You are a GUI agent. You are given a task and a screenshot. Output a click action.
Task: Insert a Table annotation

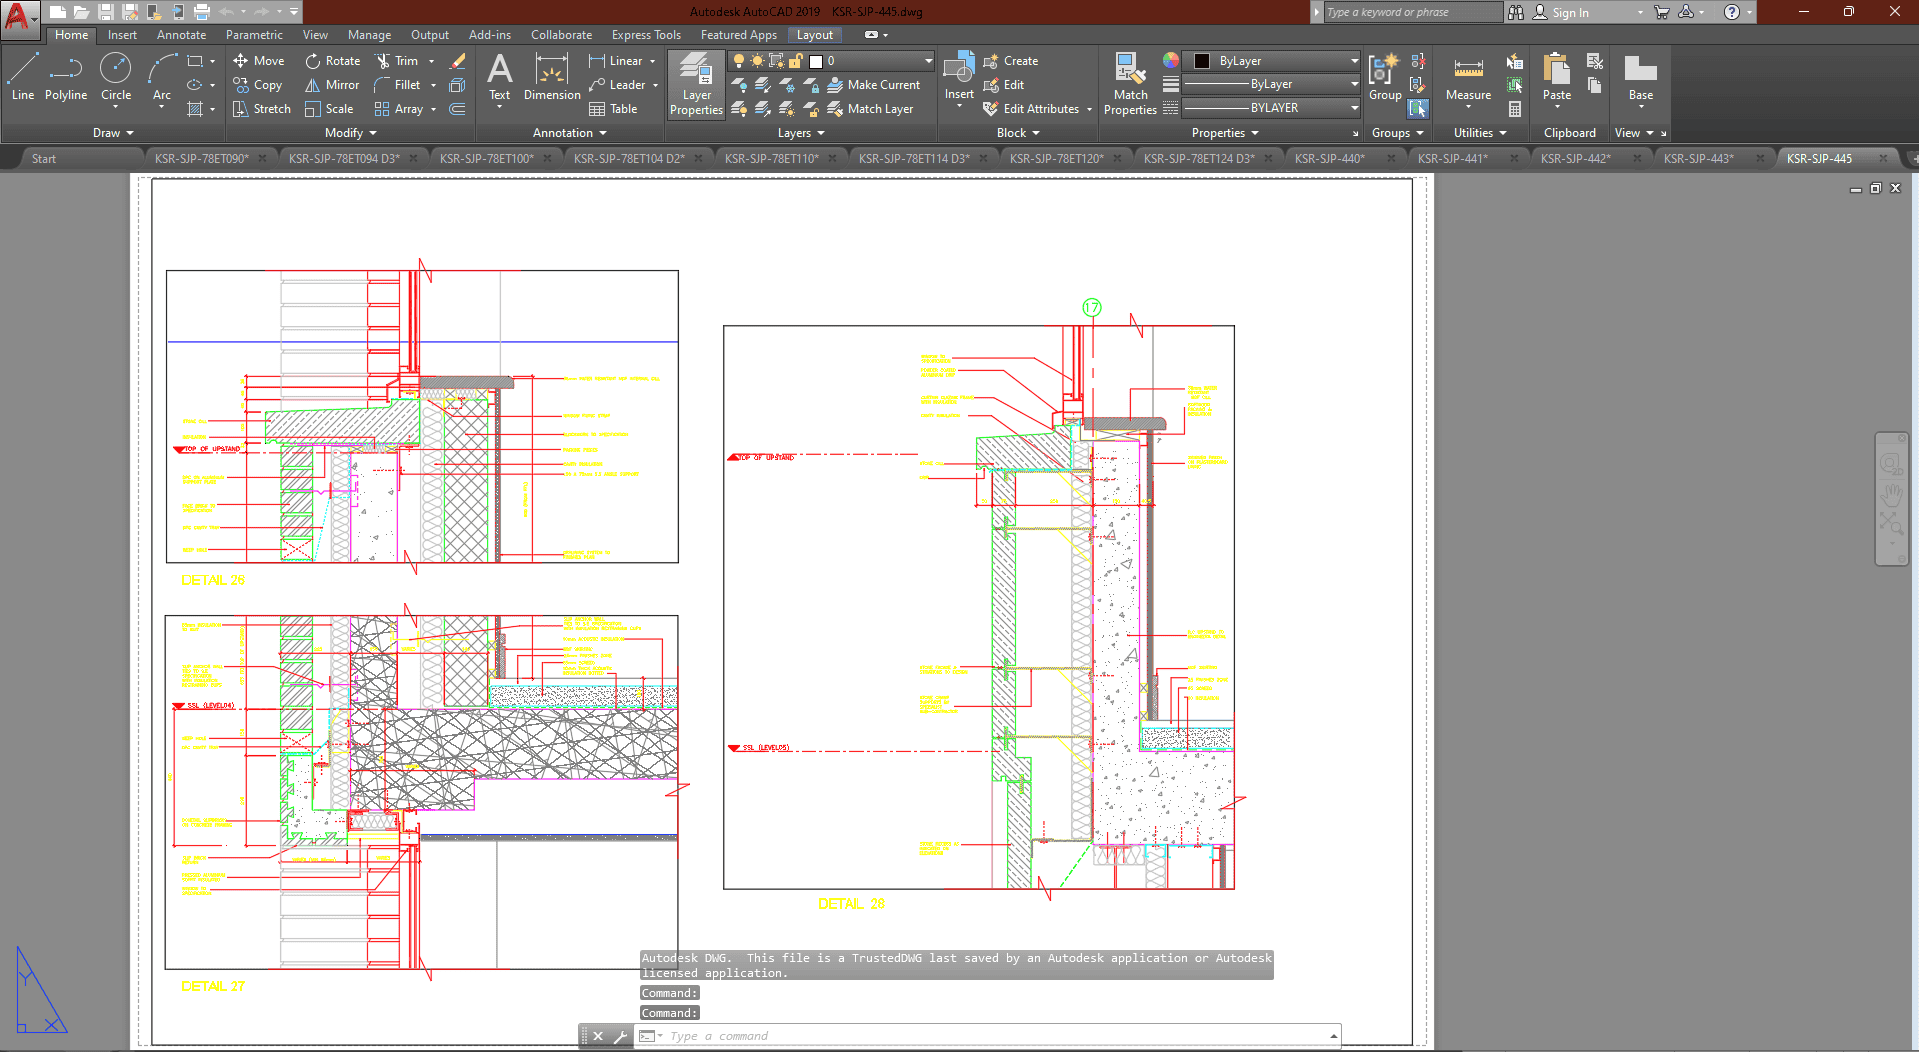(613, 109)
